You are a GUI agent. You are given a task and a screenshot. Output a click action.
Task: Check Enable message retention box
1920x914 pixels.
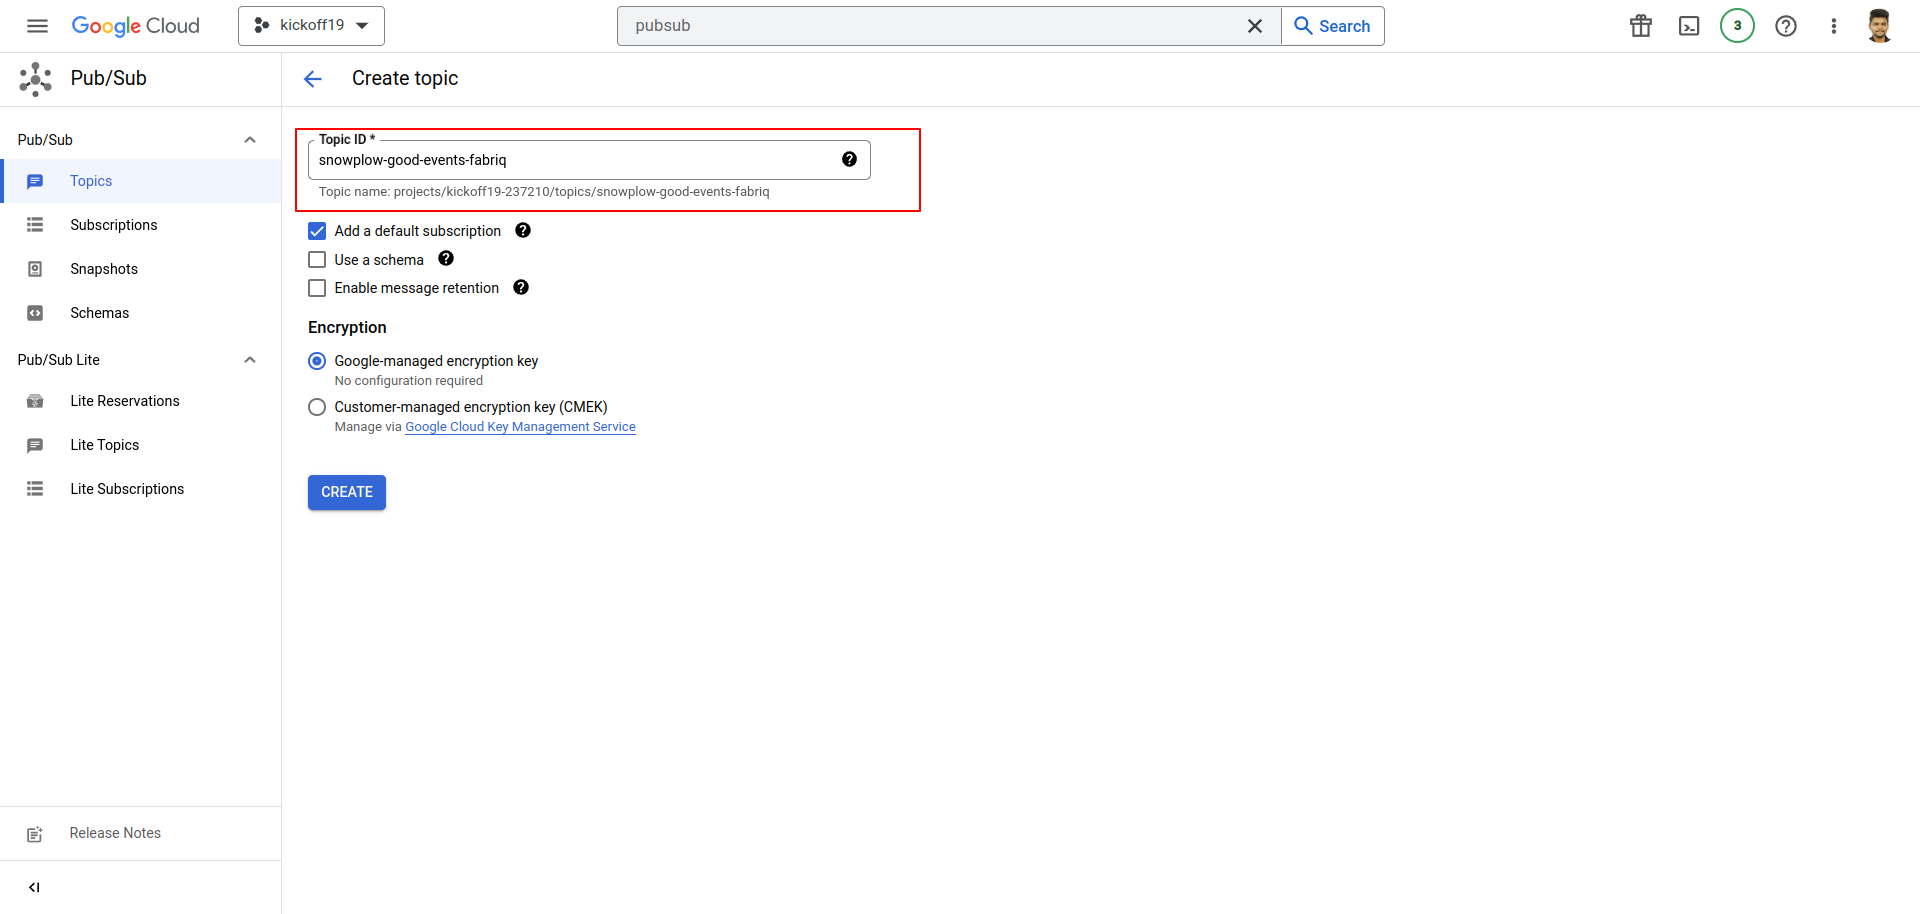317,288
